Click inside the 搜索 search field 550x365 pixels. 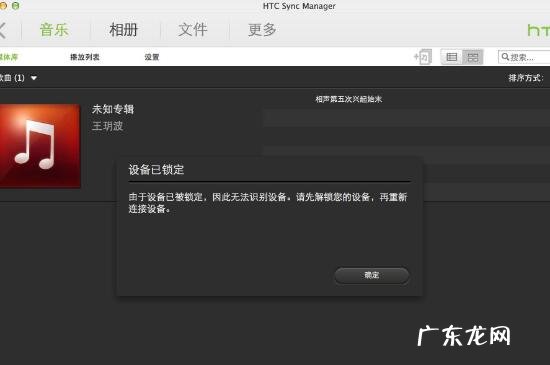tap(524, 57)
